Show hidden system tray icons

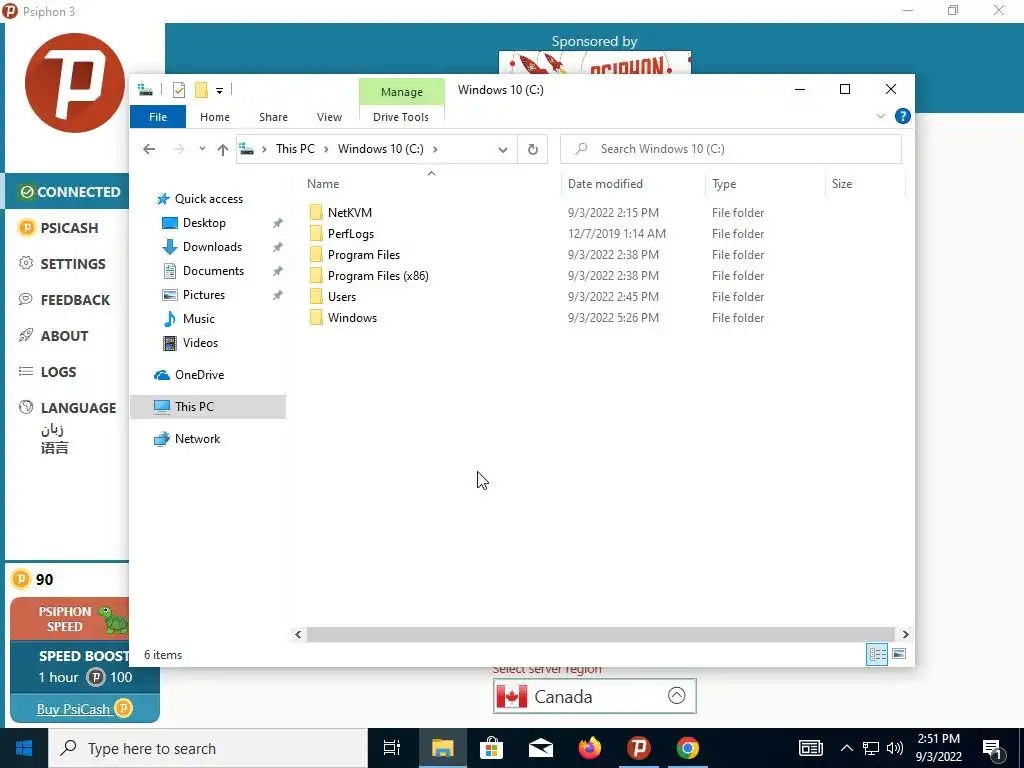(846, 748)
